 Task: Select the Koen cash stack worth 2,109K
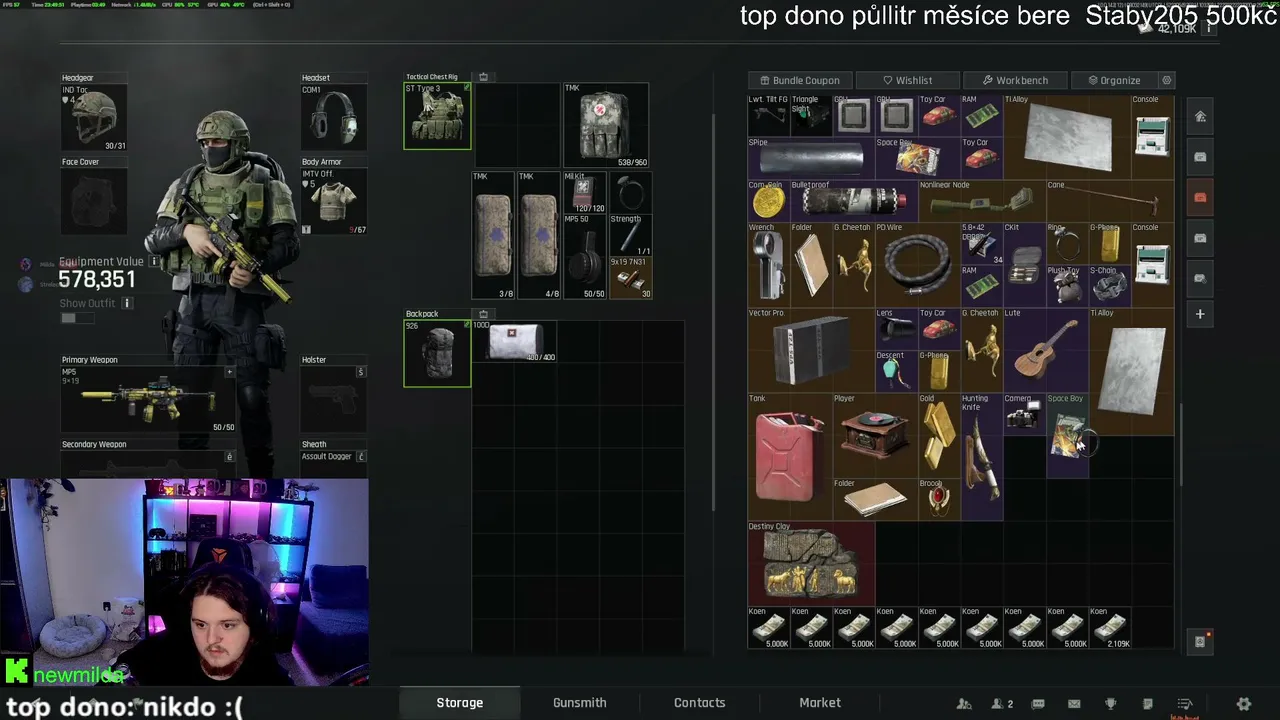[1109, 627]
